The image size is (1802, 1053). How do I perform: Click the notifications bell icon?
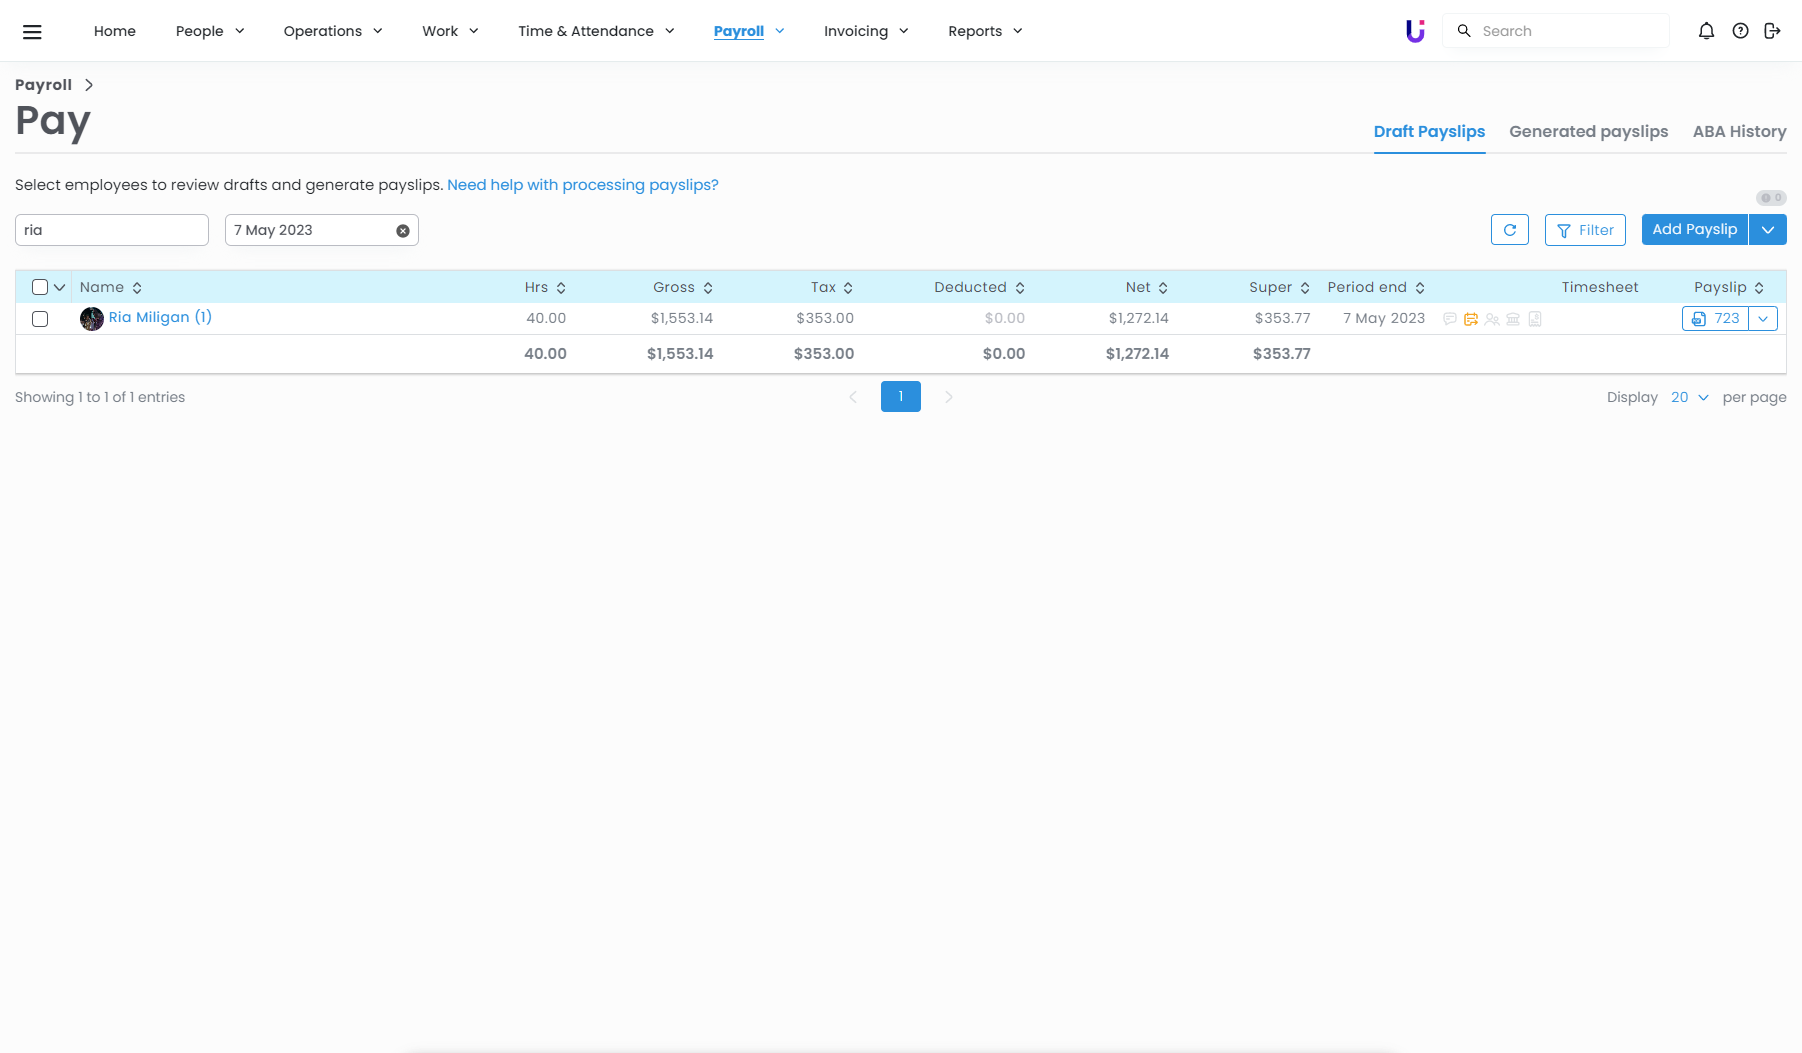[1706, 31]
